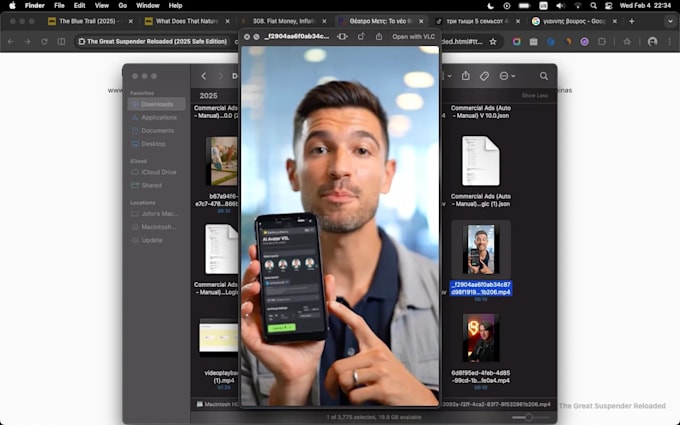
Task: Select the Commercial Ads (1).json document icon
Action: pyautogui.click(x=481, y=161)
